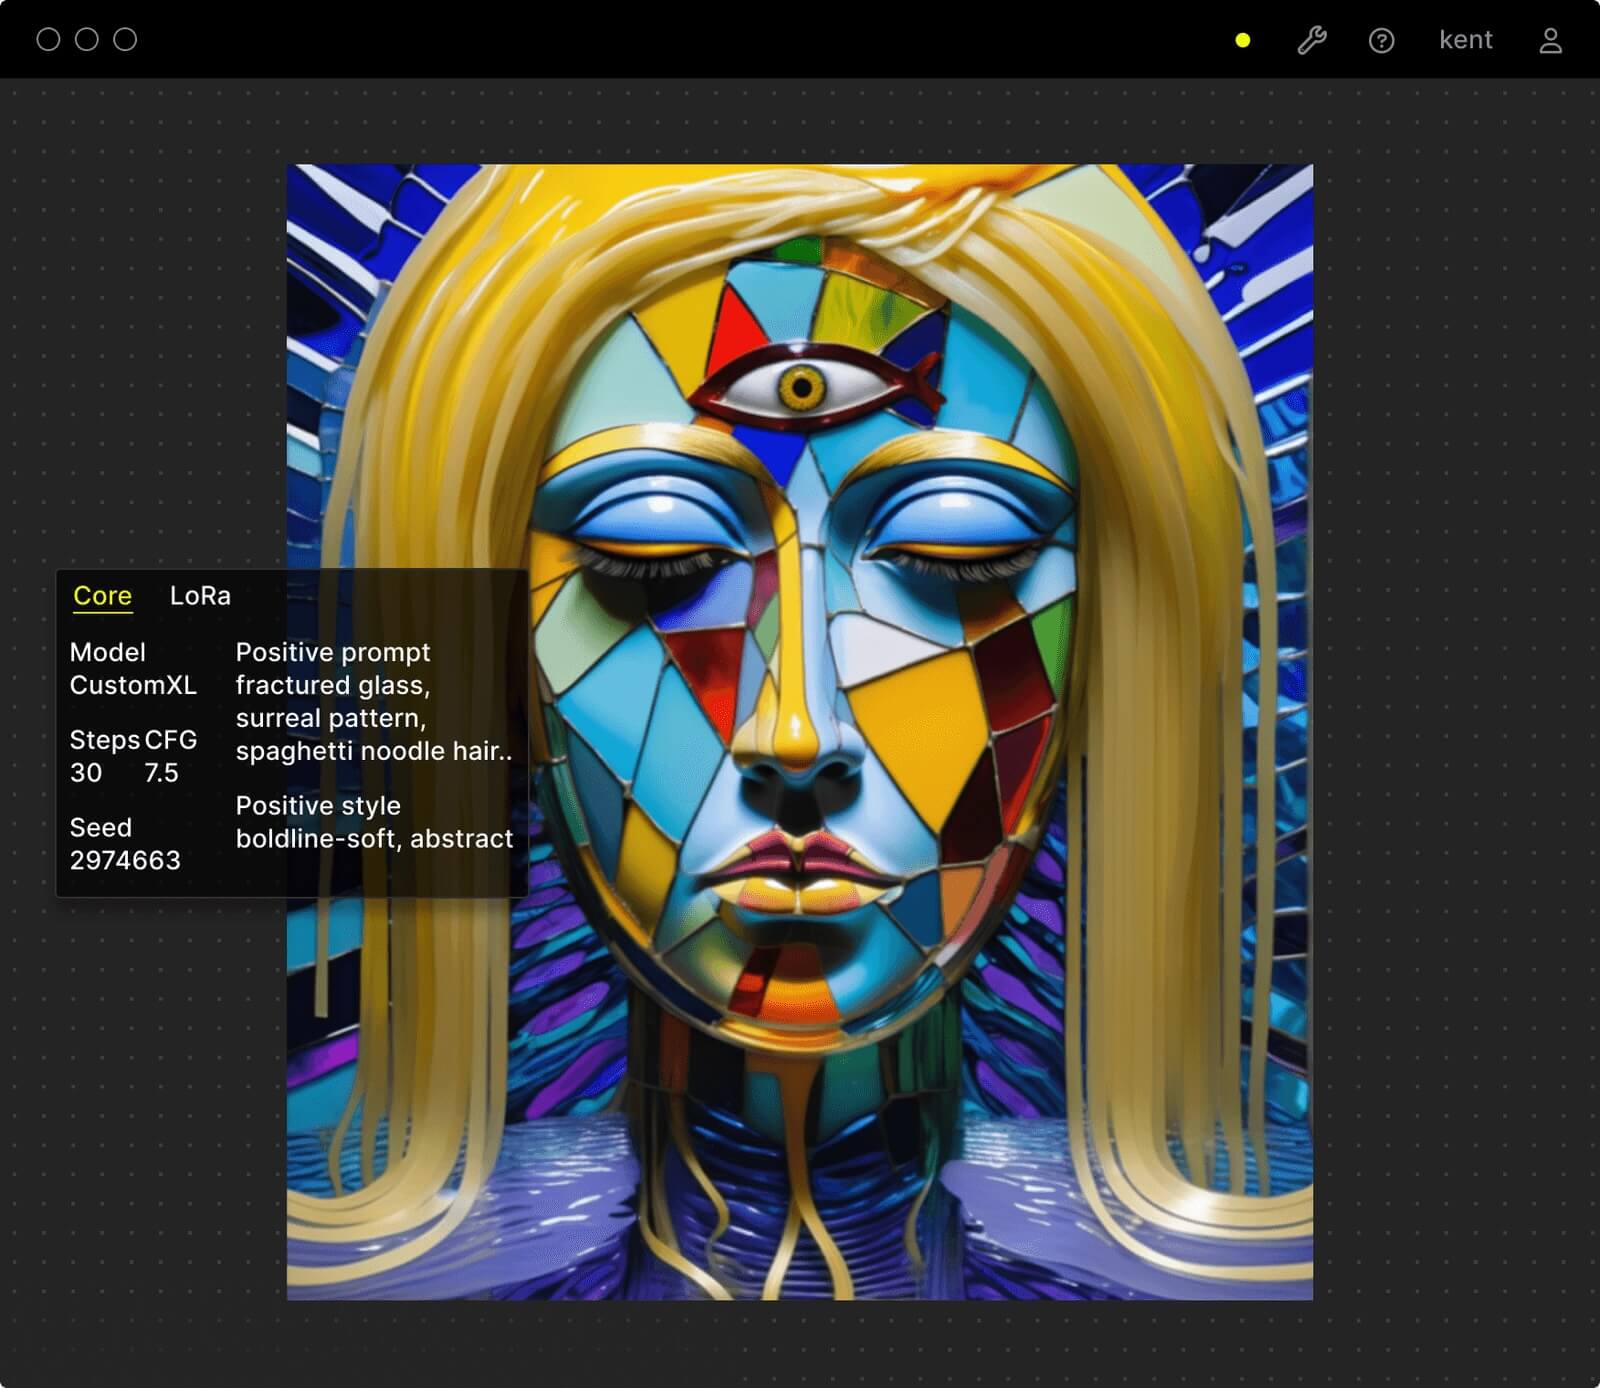Click the third window control circle
The image size is (1600, 1388).
(125, 39)
